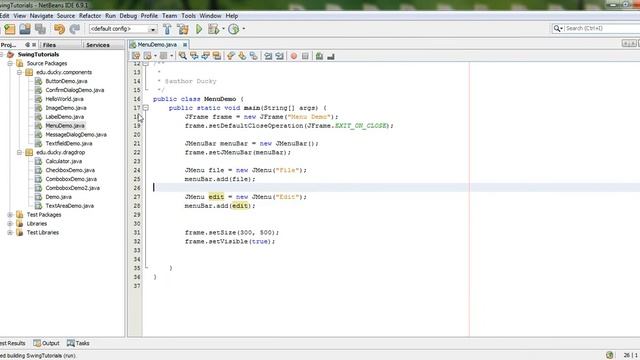Jump to last edit location icon
The height and width of the screenshot is (360, 640).
pos(136,56)
